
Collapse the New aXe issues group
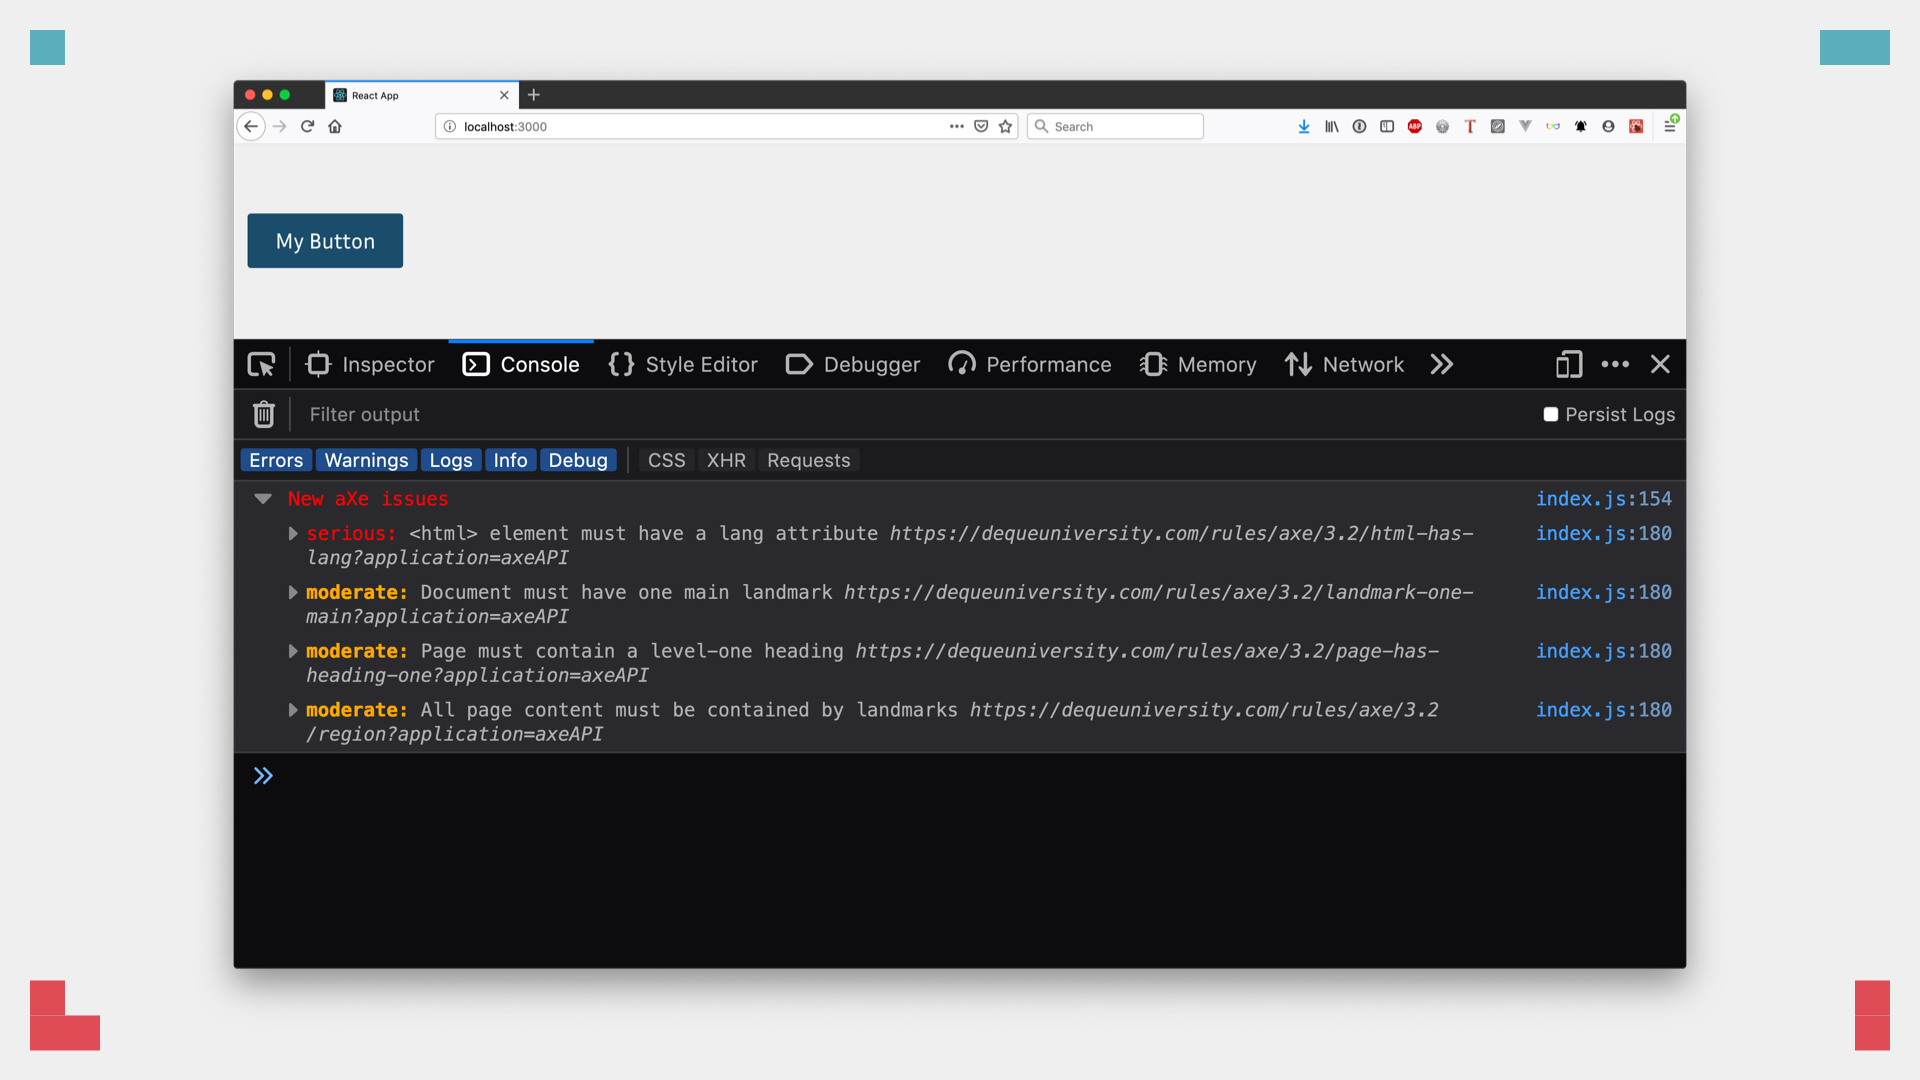pos(263,498)
